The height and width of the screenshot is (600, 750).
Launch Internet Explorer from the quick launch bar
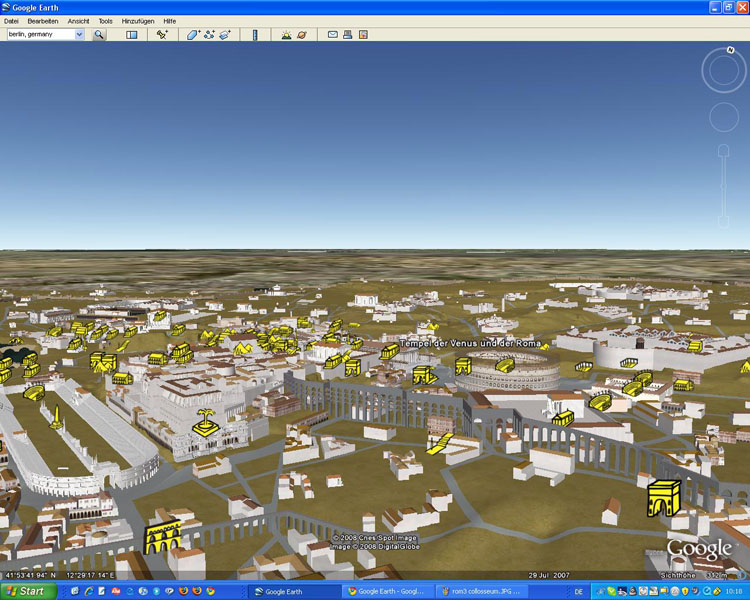click(88, 591)
